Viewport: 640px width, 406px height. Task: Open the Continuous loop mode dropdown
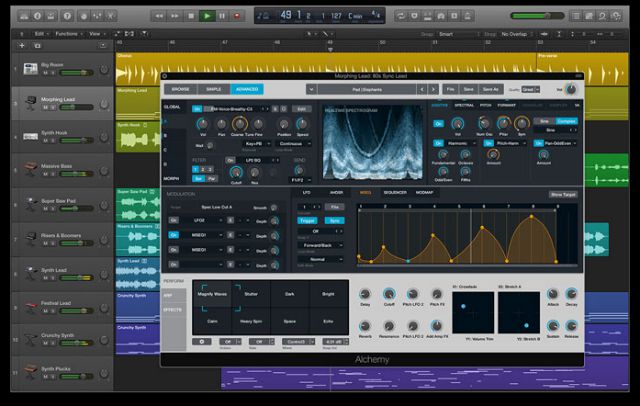point(293,144)
